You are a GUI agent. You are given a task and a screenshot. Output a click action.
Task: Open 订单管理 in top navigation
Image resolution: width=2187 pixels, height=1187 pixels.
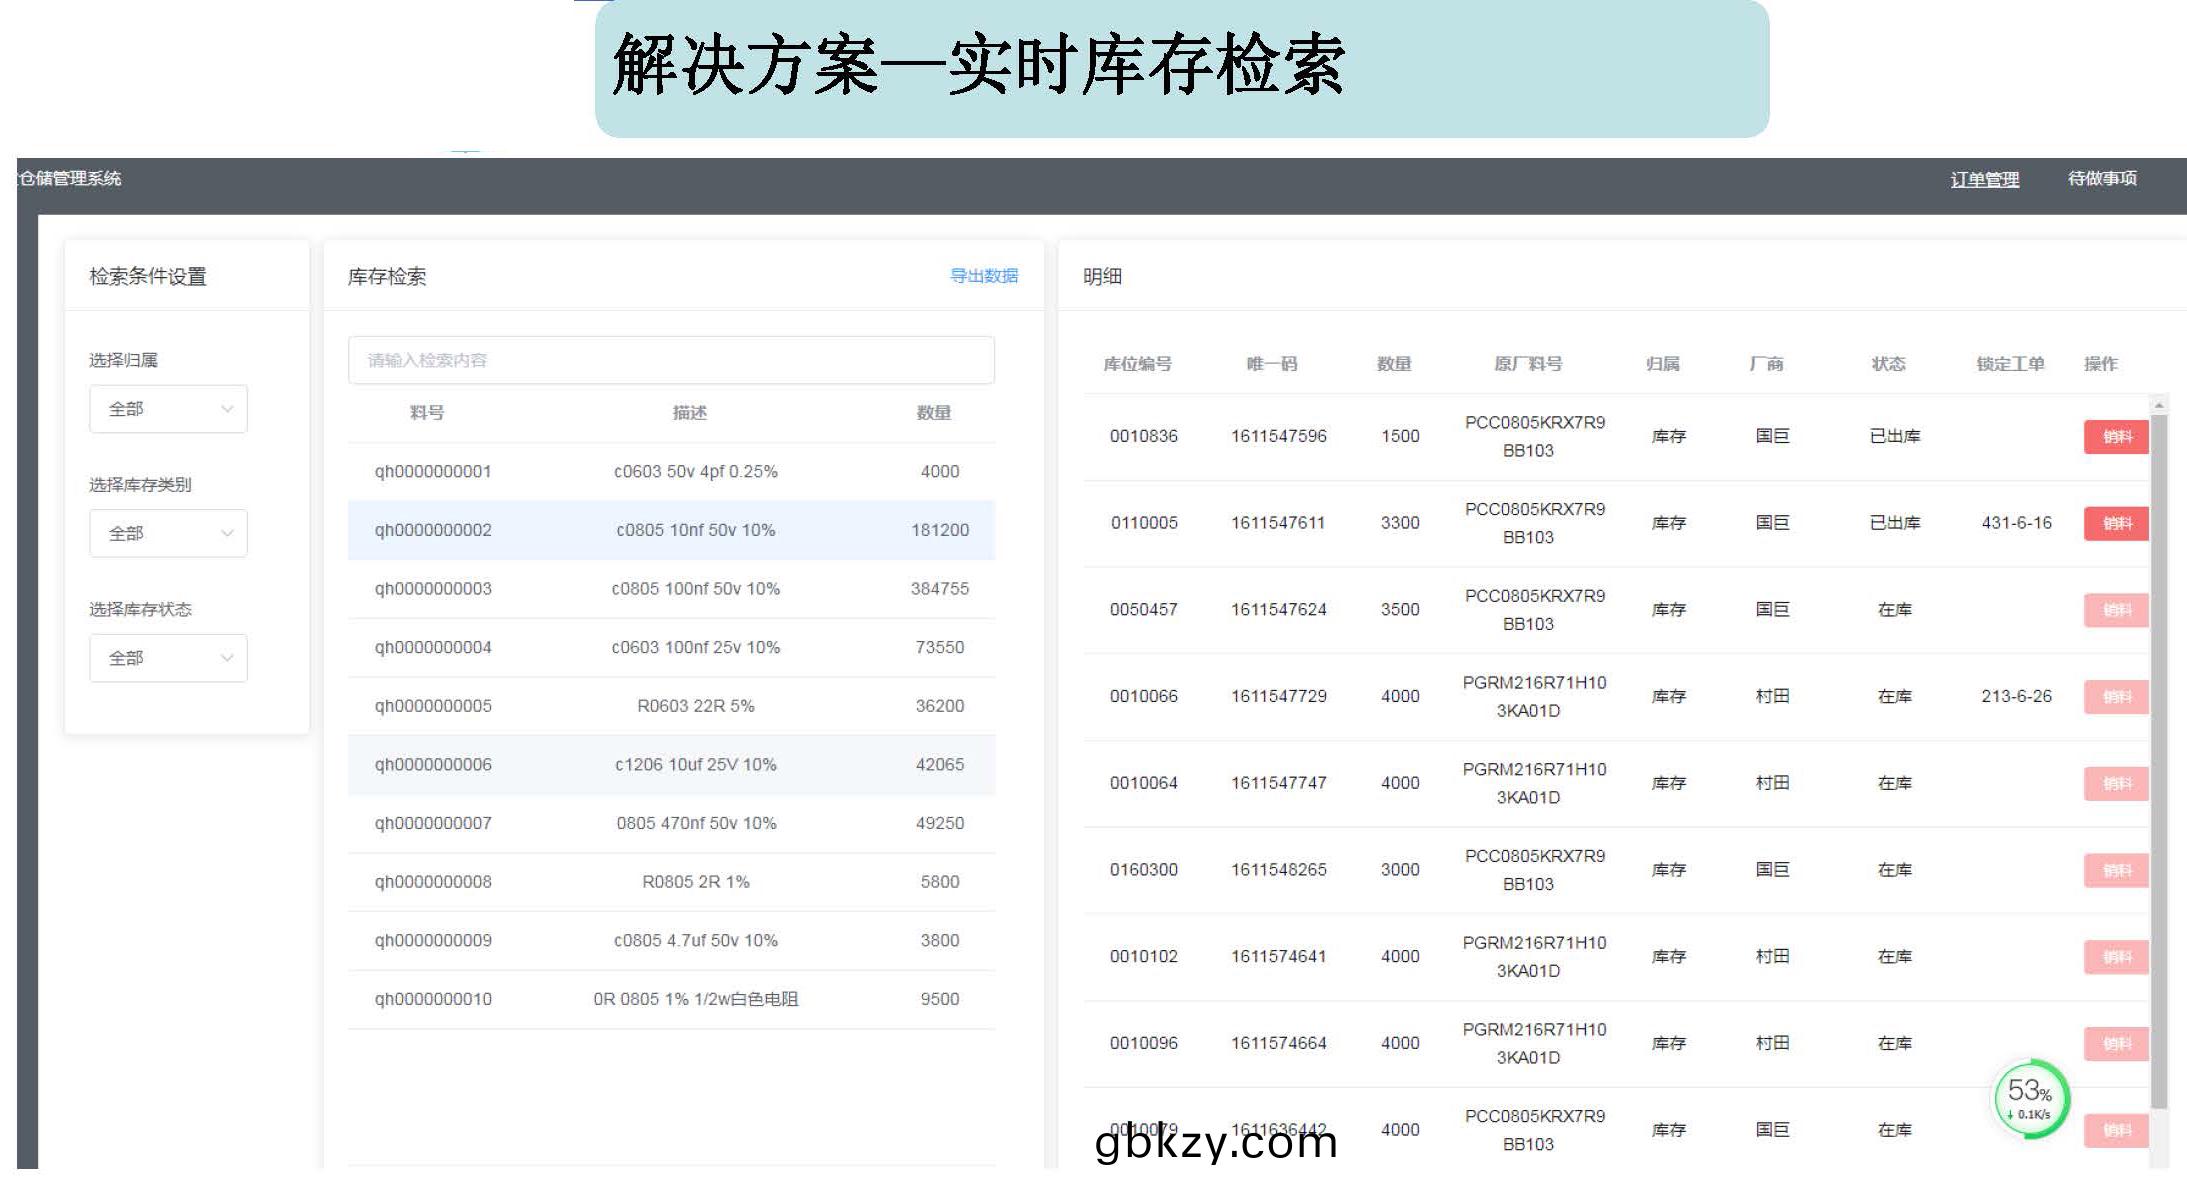tap(1984, 179)
